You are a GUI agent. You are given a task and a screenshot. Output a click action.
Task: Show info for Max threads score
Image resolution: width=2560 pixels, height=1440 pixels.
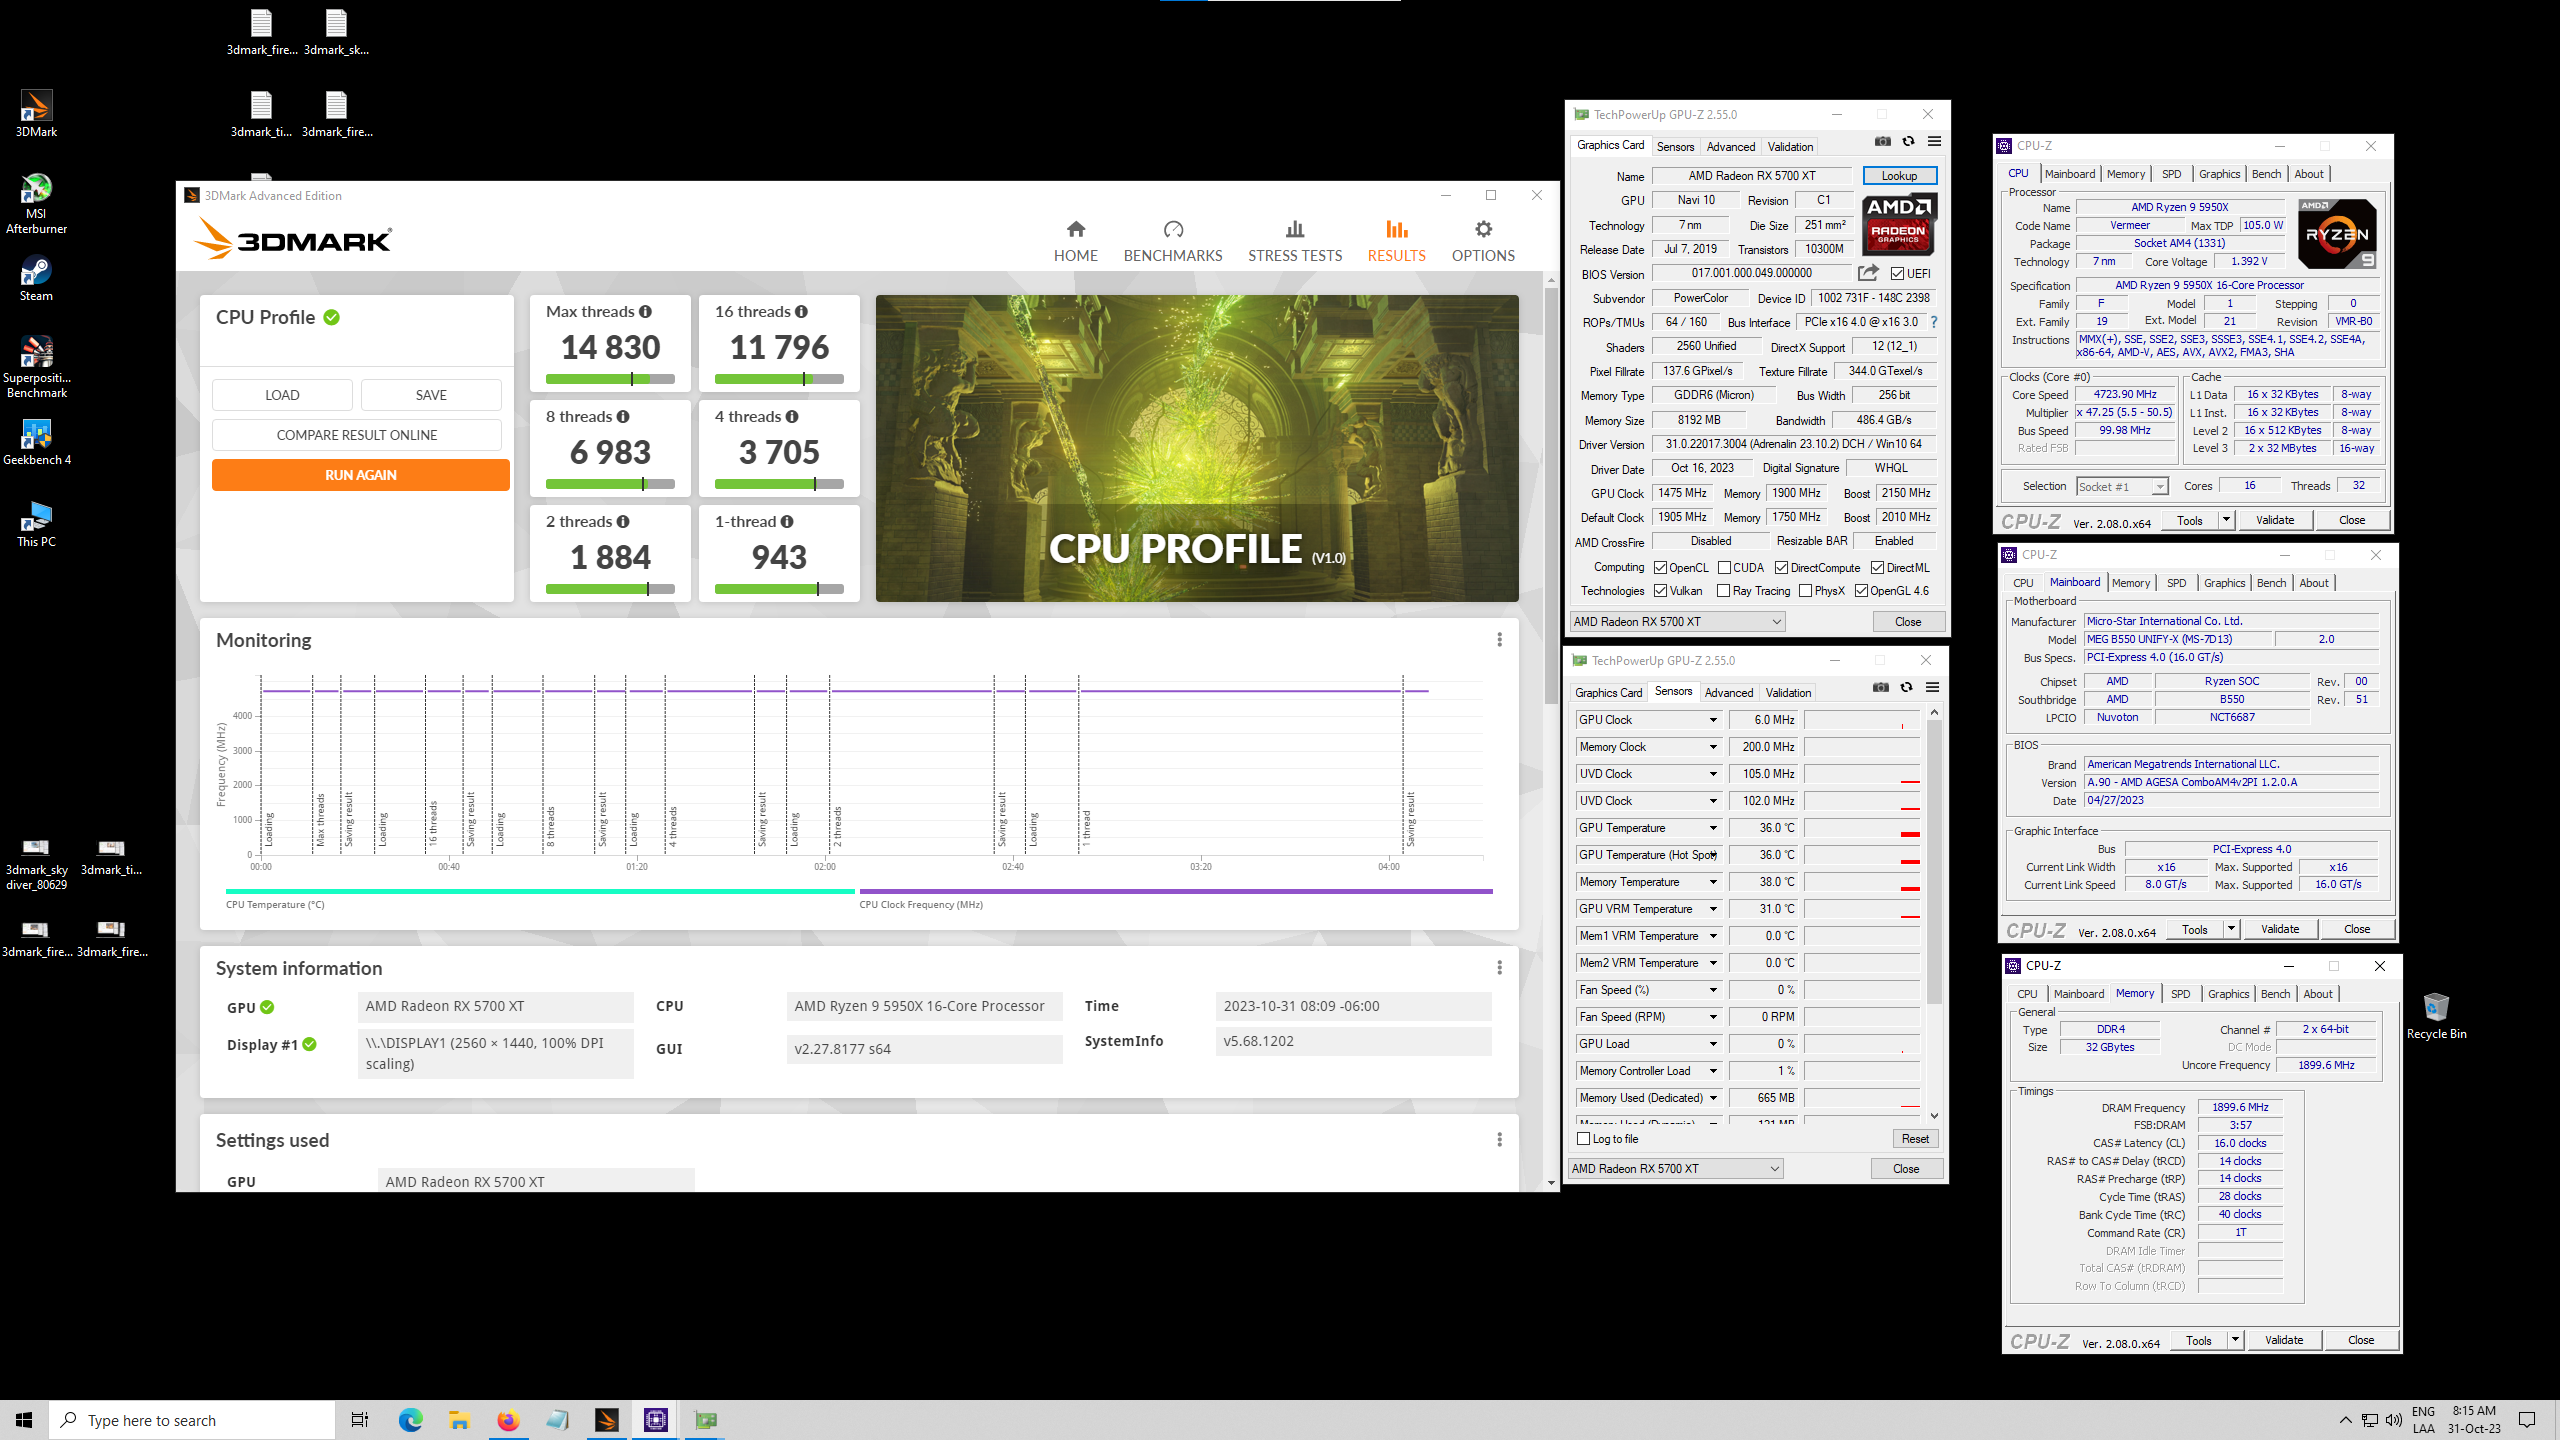coord(645,312)
